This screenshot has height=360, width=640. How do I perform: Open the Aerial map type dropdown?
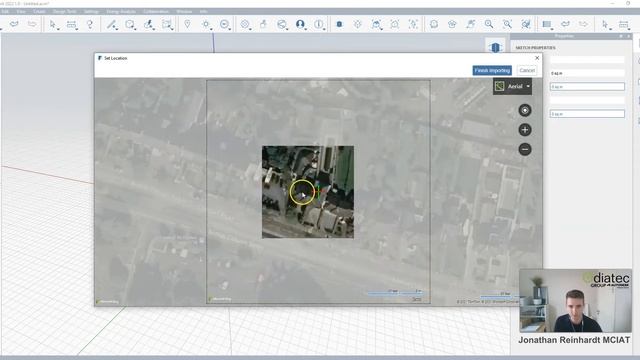tap(512, 87)
